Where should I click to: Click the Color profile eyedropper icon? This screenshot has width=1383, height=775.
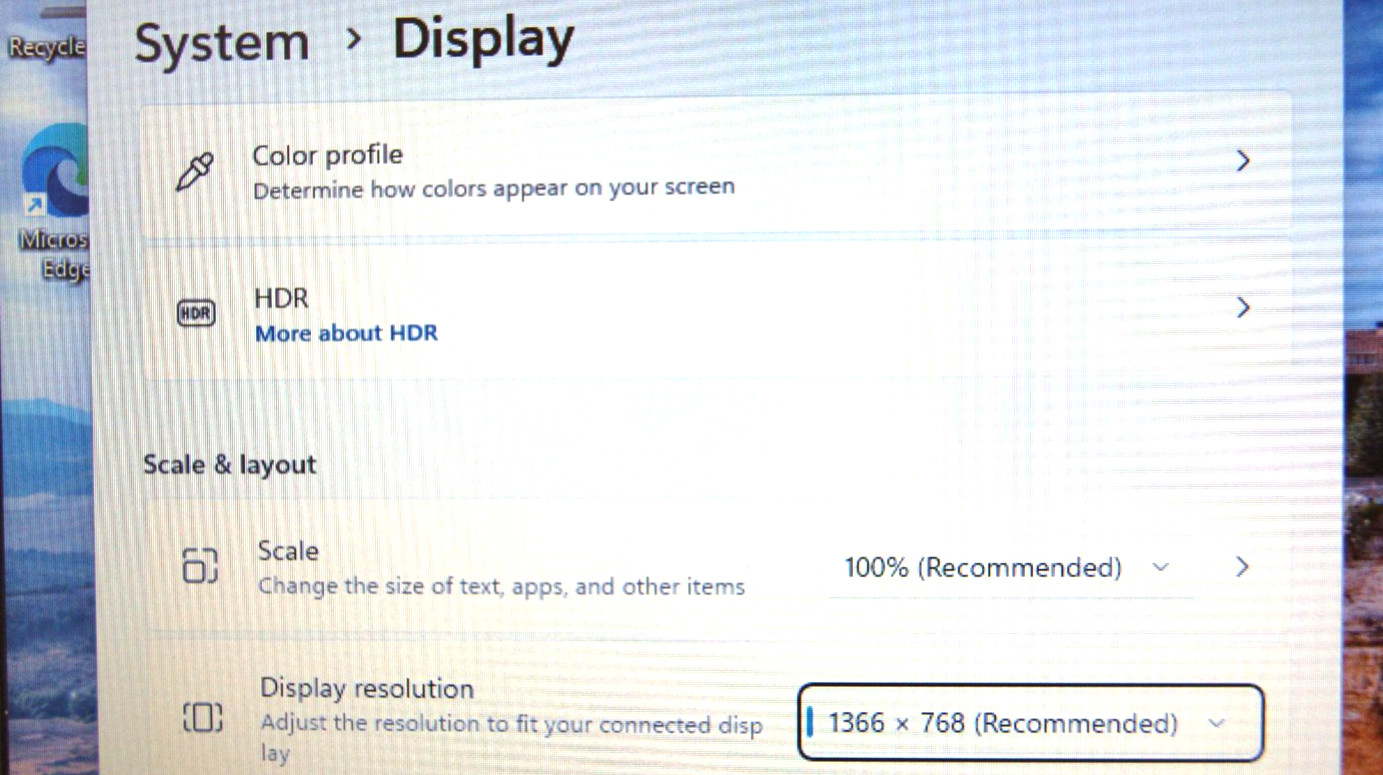point(195,171)
